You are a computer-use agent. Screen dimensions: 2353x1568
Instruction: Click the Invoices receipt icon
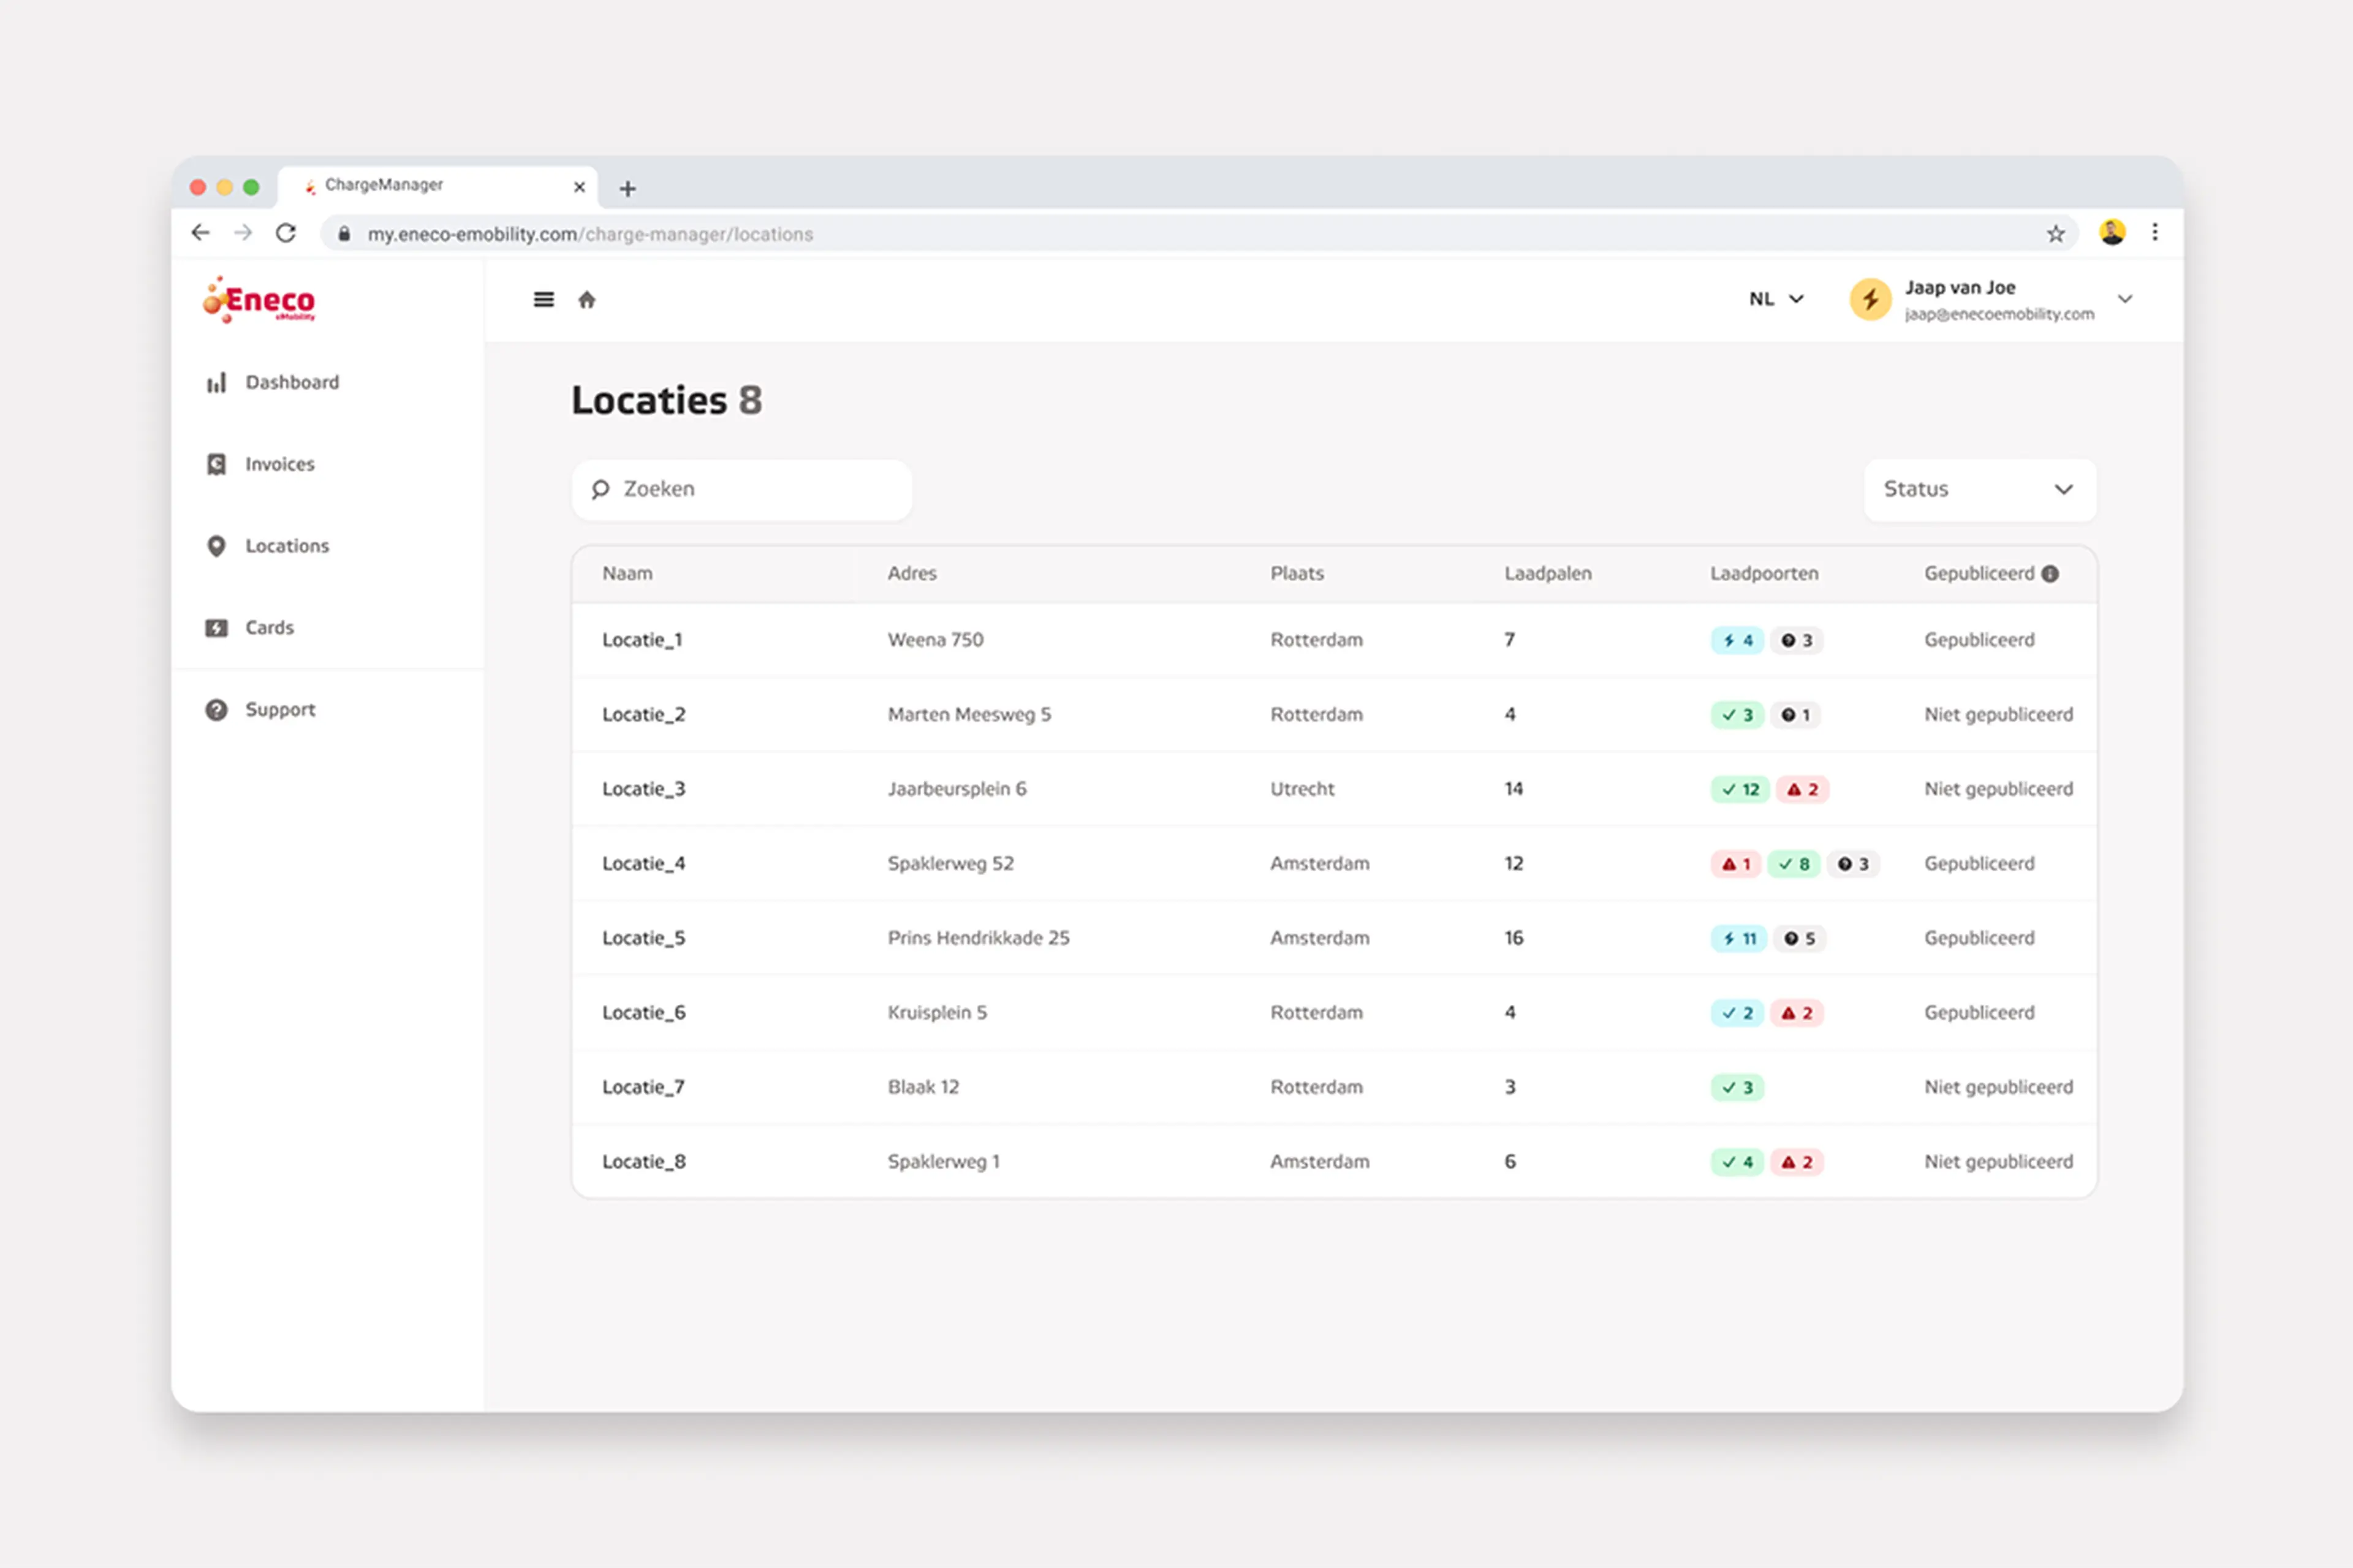click(216, 464)
